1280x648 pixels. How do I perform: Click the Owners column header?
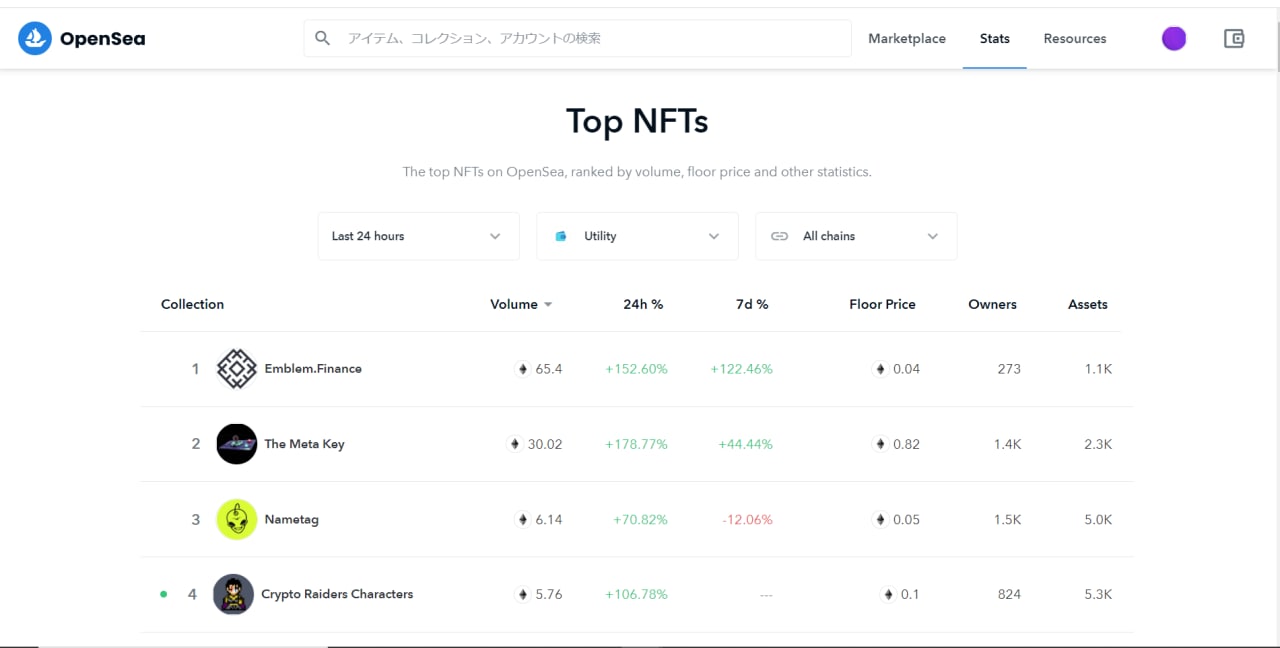pos(992,304)
